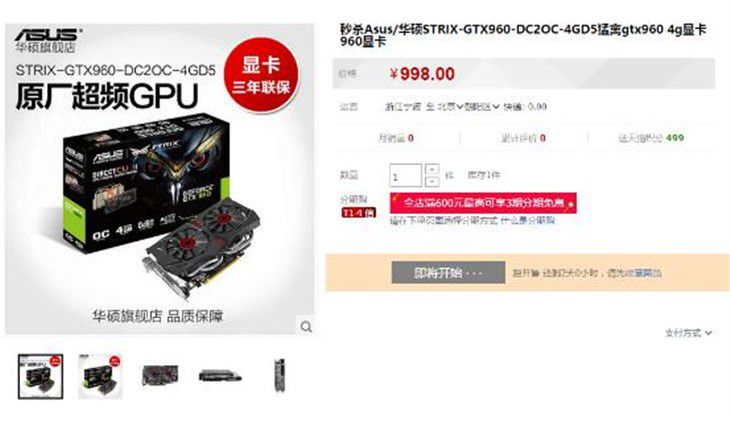Image resolution: width=730 pixels, height=421 pixels.
Task: Select the fifth thumbnail showing card bracket
Action: [x=280, y=375]
